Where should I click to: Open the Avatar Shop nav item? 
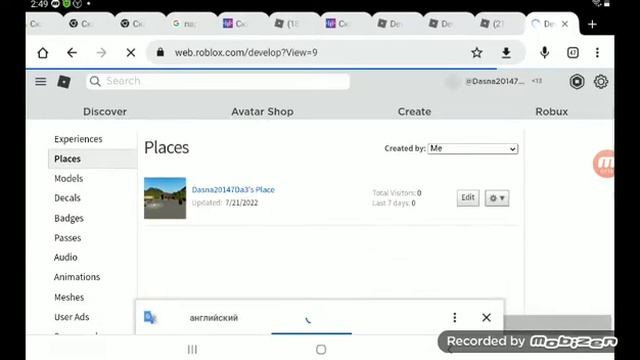[262, 111]
